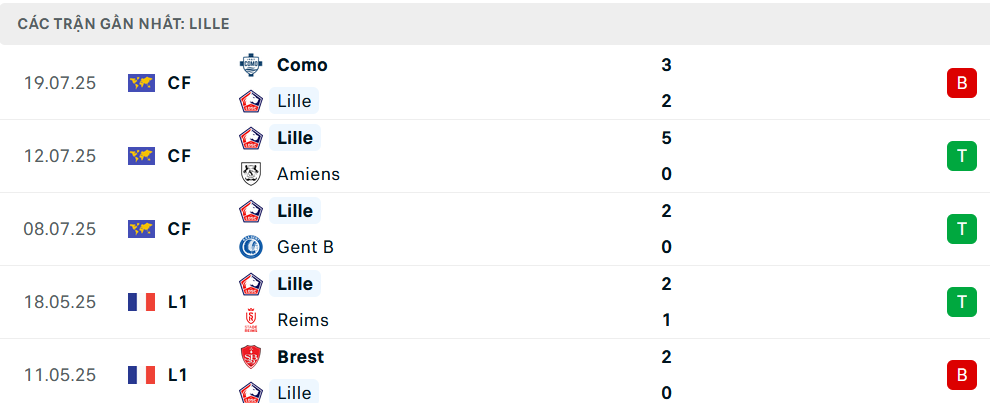This screenshot has width=990, height=403.
Task: Click the Gent B club logo
Action: [x=251, y=246]
